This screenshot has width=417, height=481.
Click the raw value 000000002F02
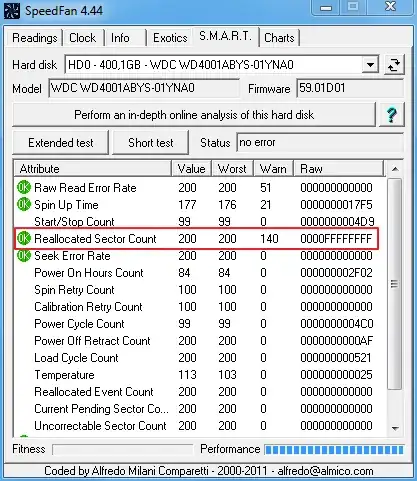click(336, 273)
